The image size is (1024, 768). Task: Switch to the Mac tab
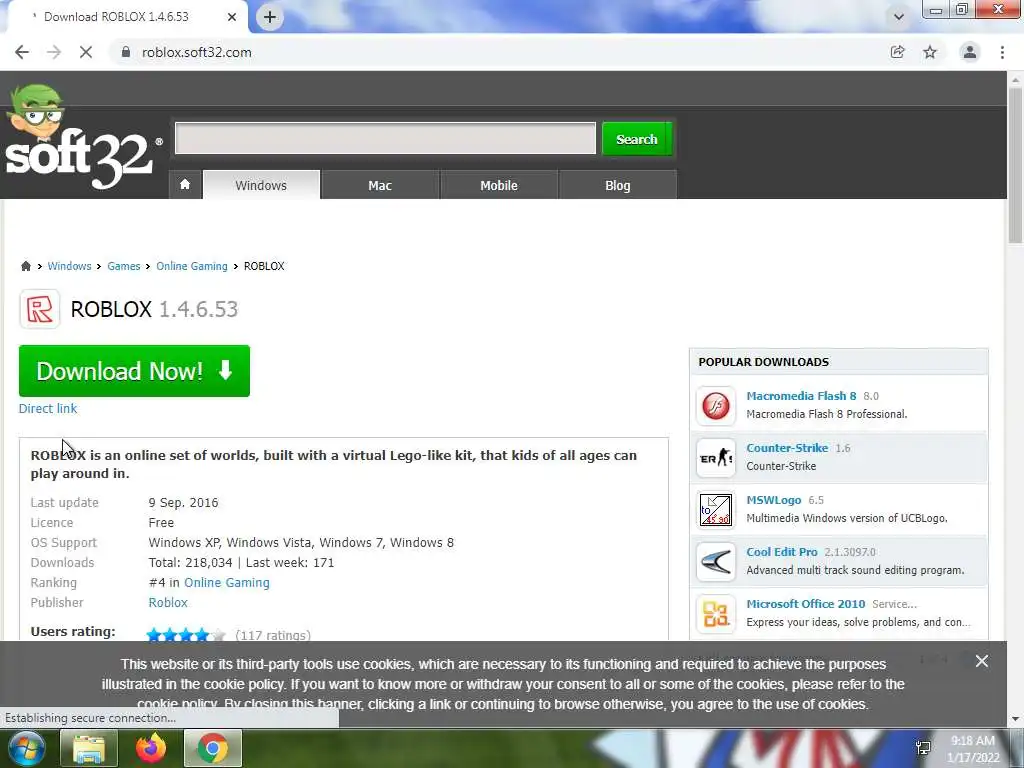tap(380, 185)
